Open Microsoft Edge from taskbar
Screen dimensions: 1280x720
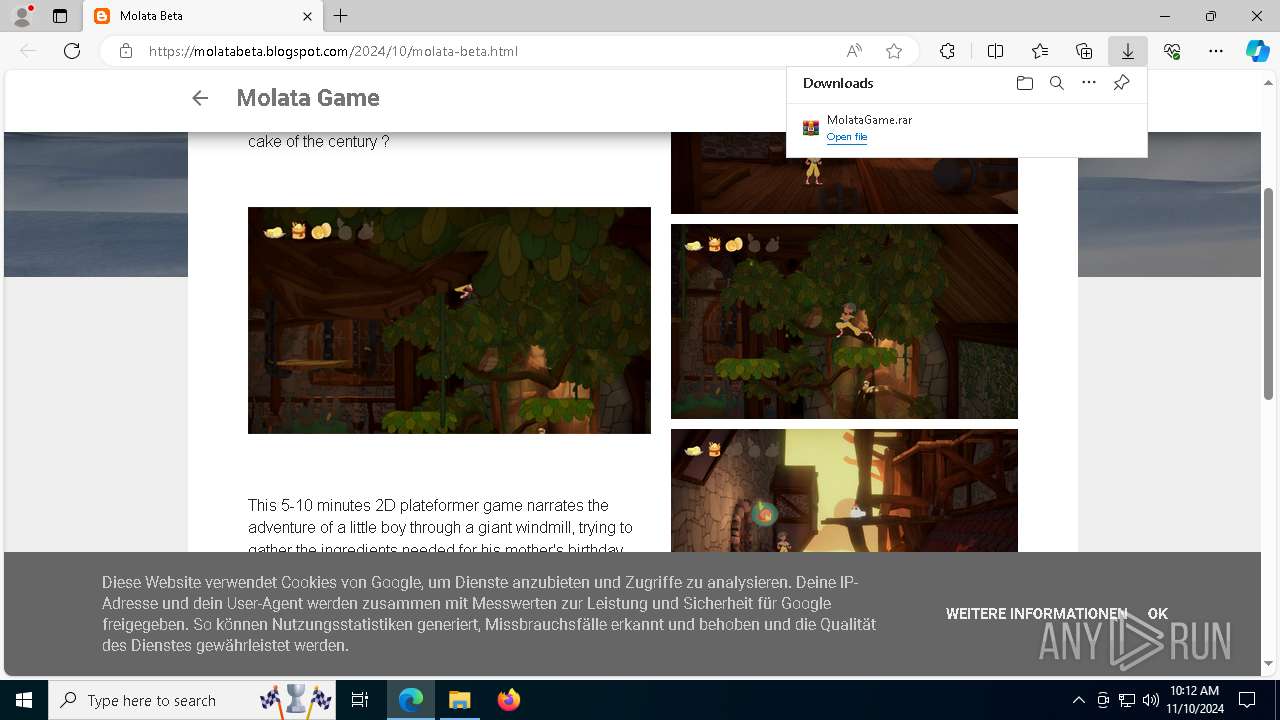[411, 700]
